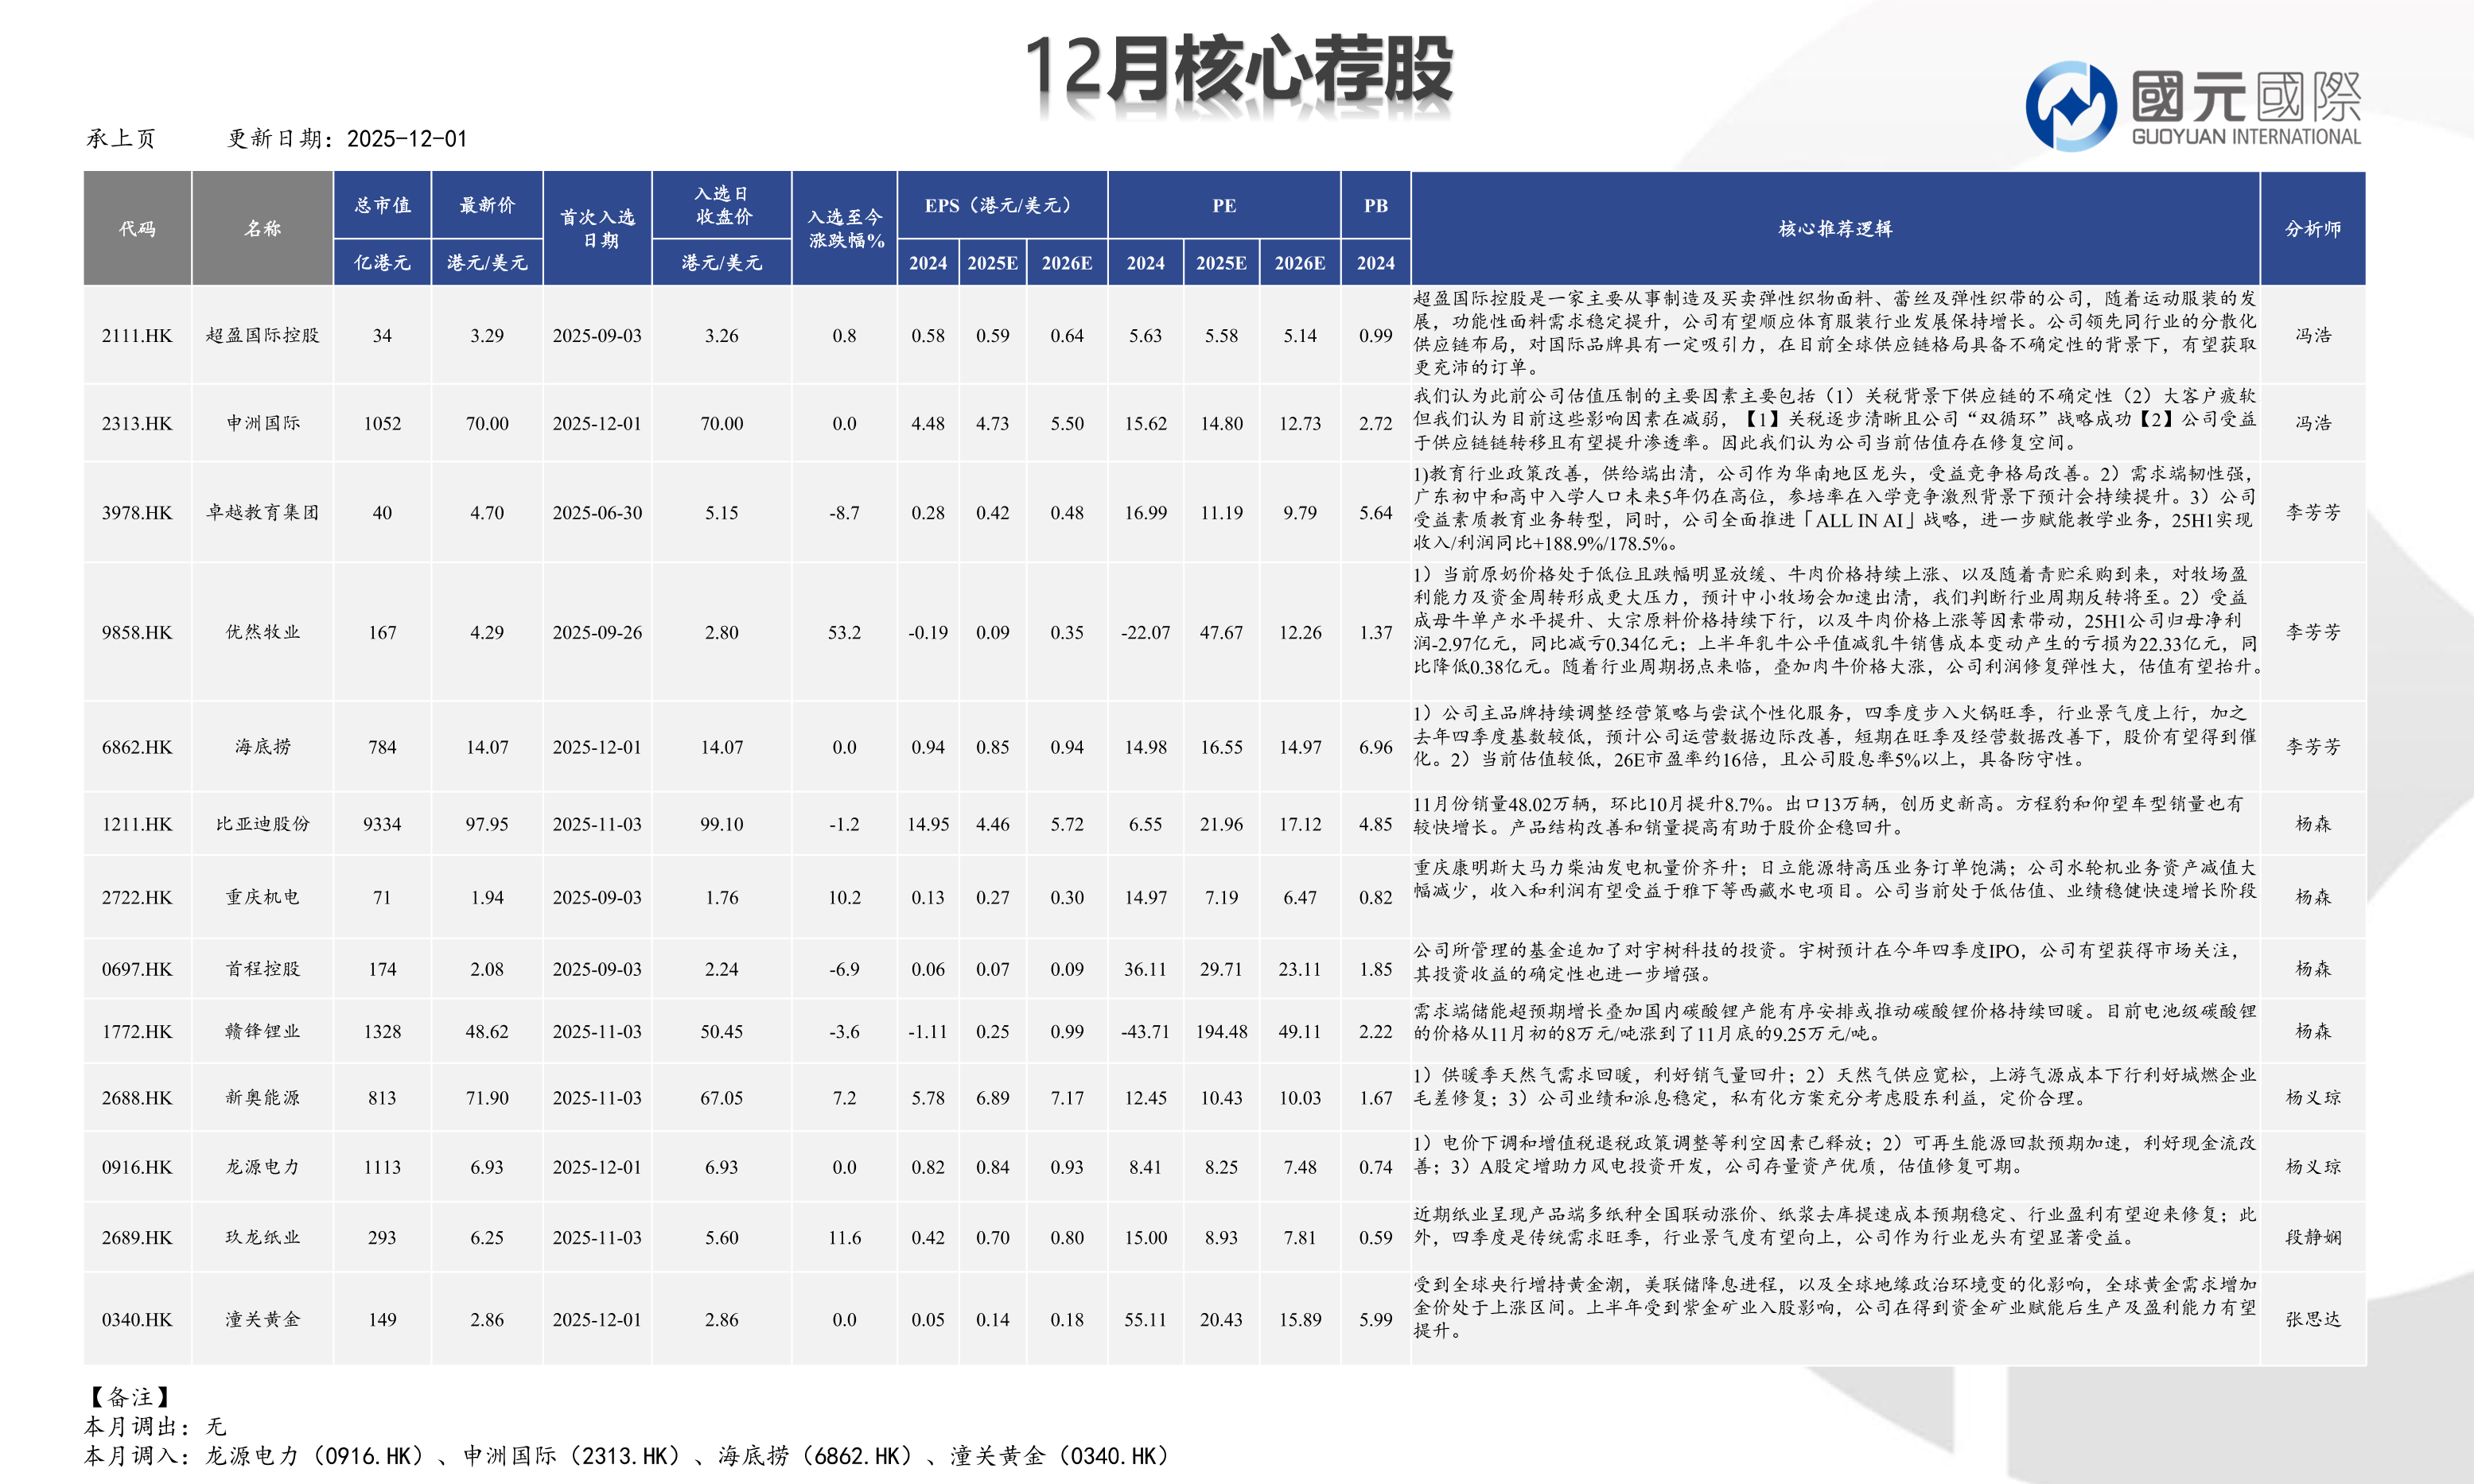Click the 12月核心荐股 page title

coord(1238,70)
